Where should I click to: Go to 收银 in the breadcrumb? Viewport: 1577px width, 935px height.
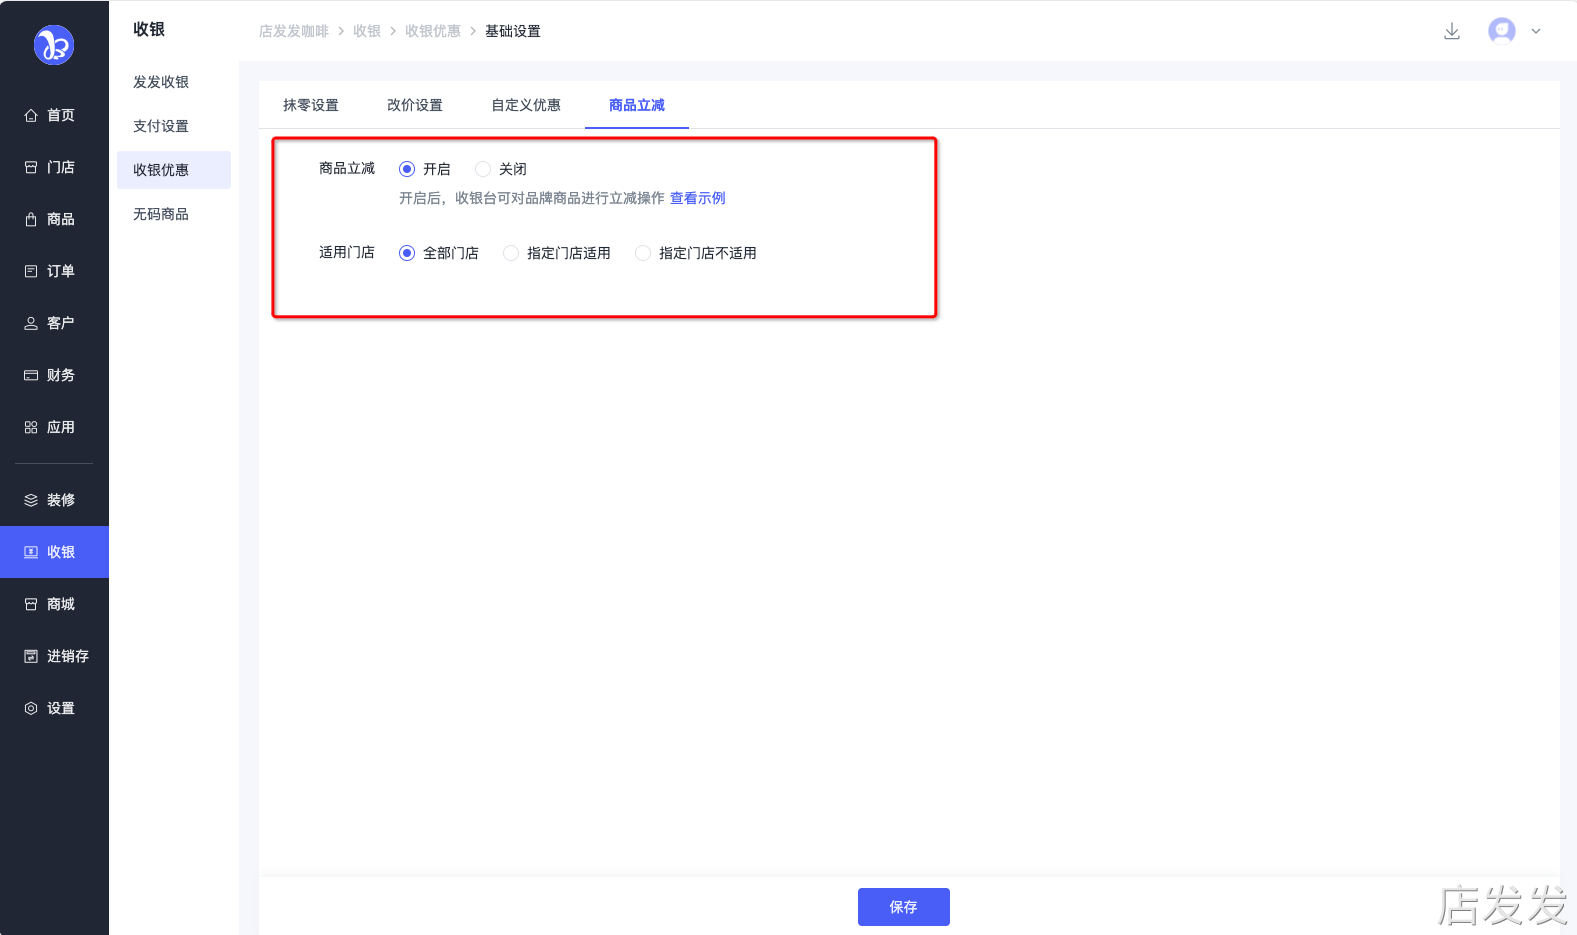click(367, 31)
